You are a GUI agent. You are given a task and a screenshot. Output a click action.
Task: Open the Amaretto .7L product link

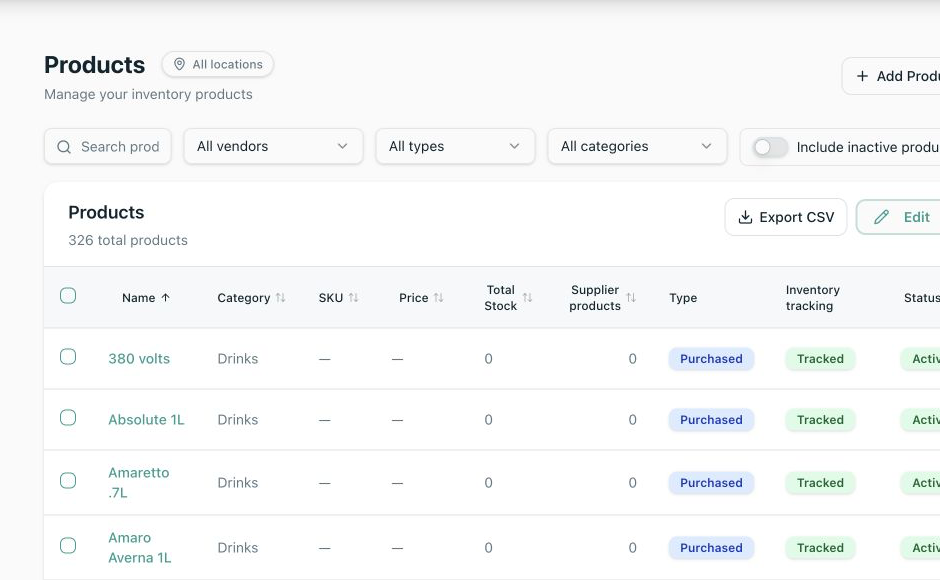point(138,482)
